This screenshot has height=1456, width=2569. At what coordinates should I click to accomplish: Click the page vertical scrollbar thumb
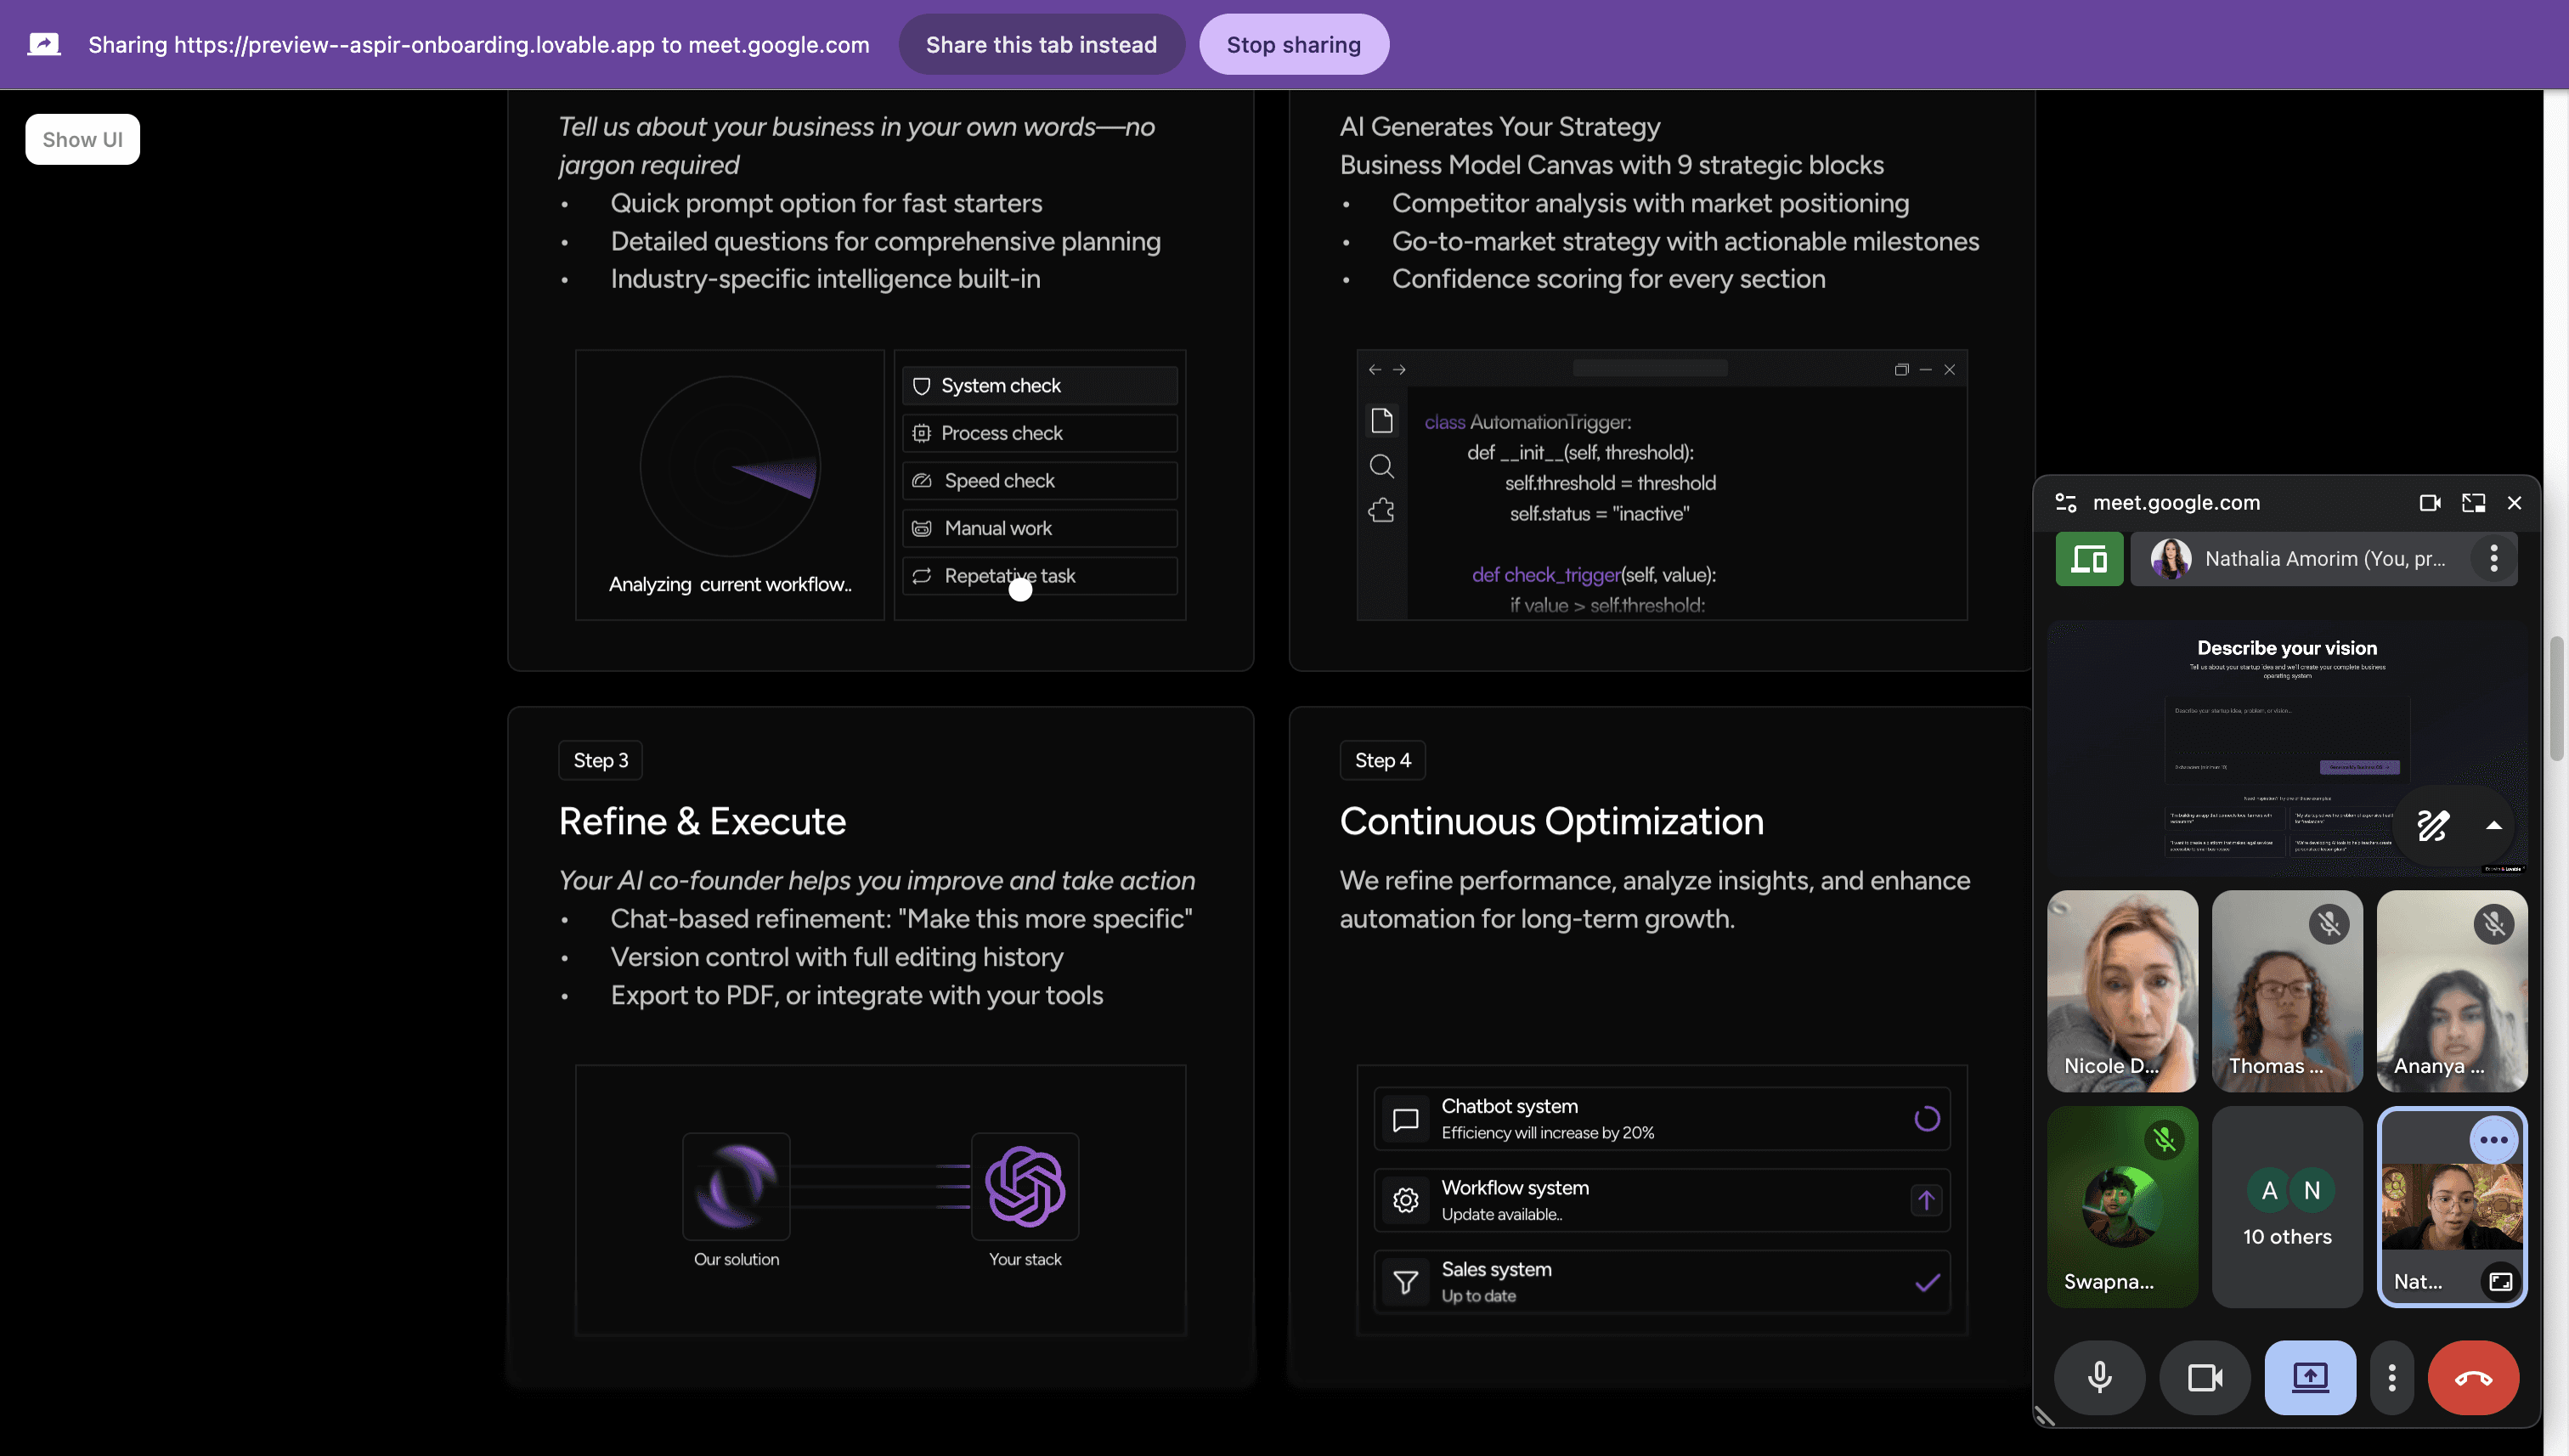click(2558, 697)
